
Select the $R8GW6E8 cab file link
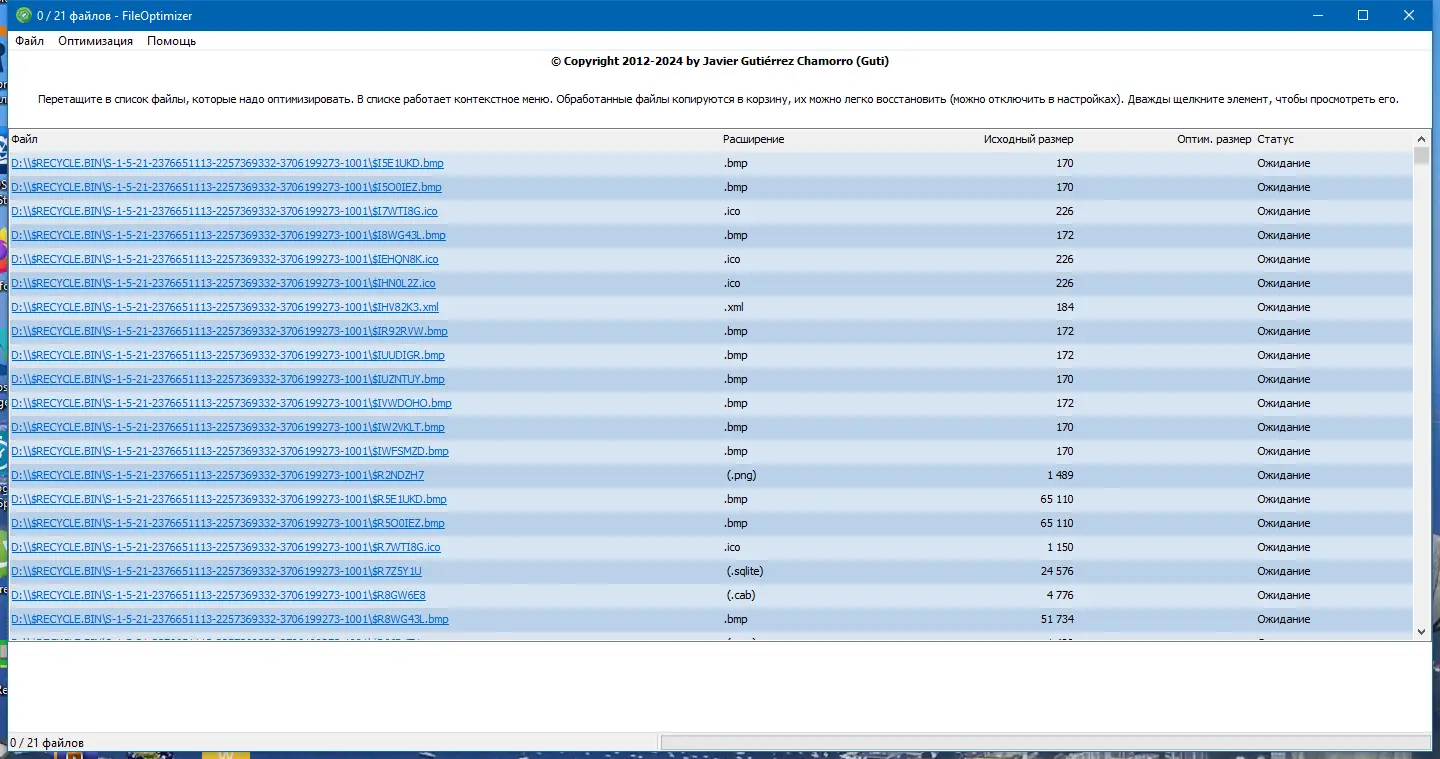coord(218,595)
